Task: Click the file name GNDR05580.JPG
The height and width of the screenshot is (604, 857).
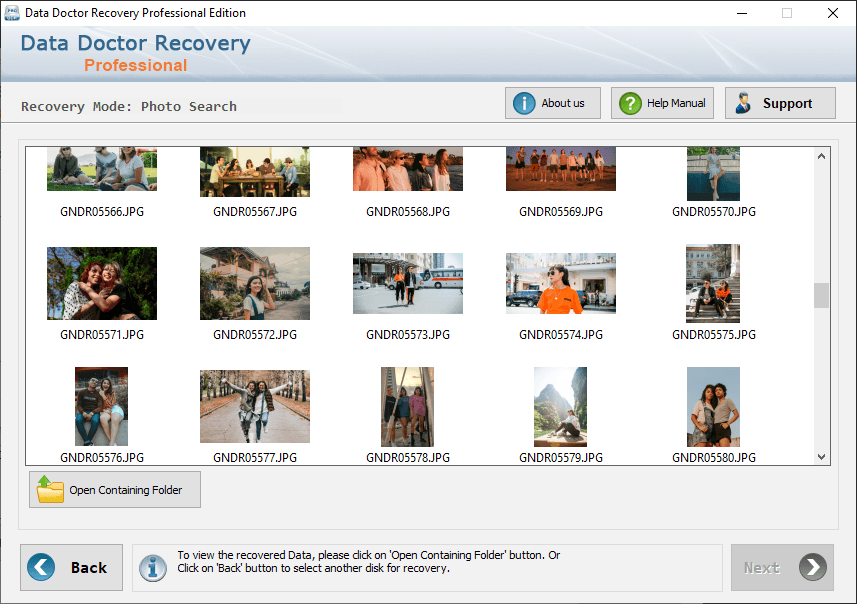Action: (714, 458)
